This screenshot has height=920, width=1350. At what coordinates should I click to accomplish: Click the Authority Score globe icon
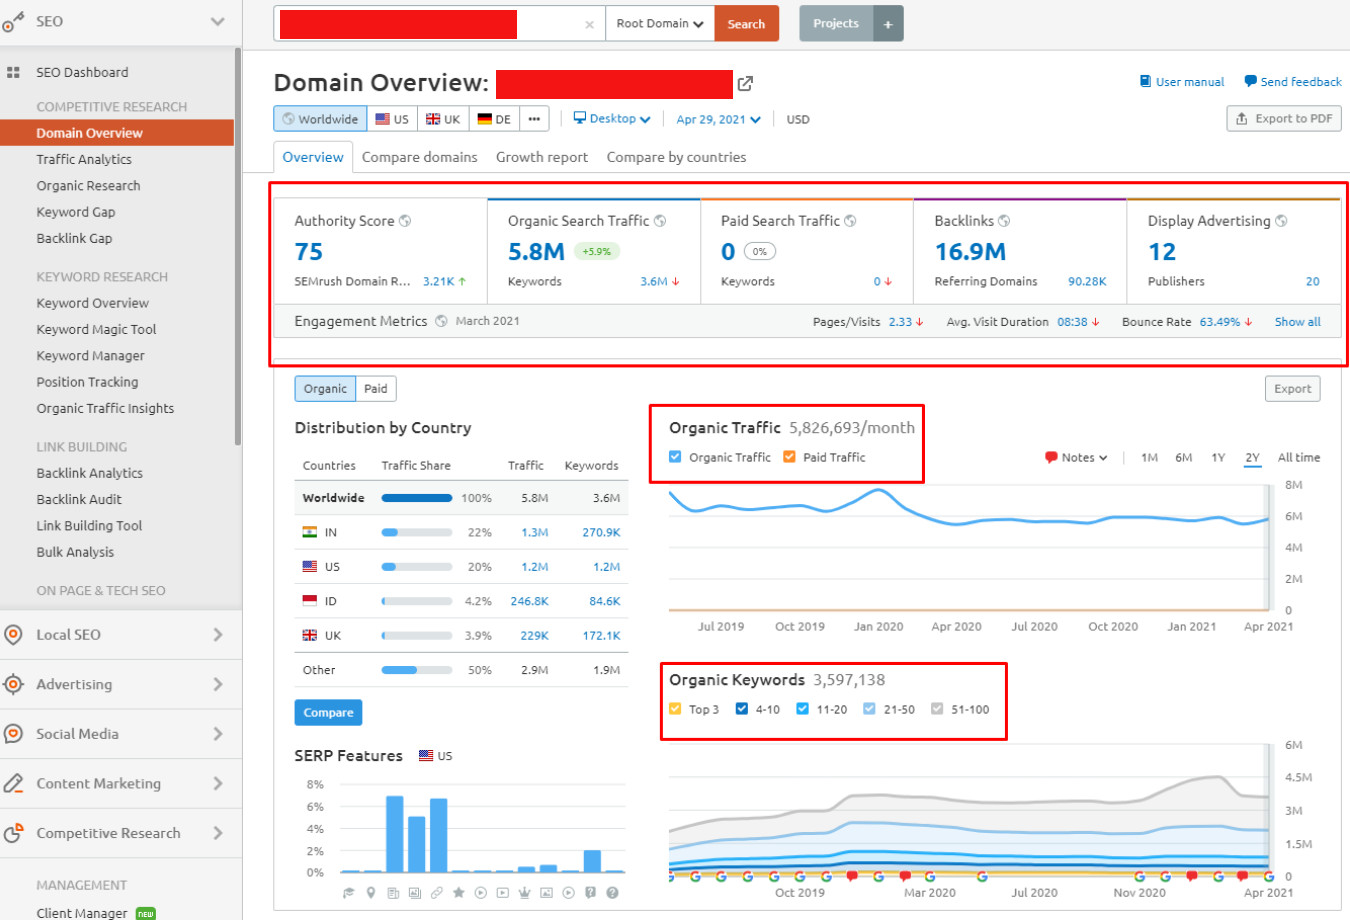point(405,221)
